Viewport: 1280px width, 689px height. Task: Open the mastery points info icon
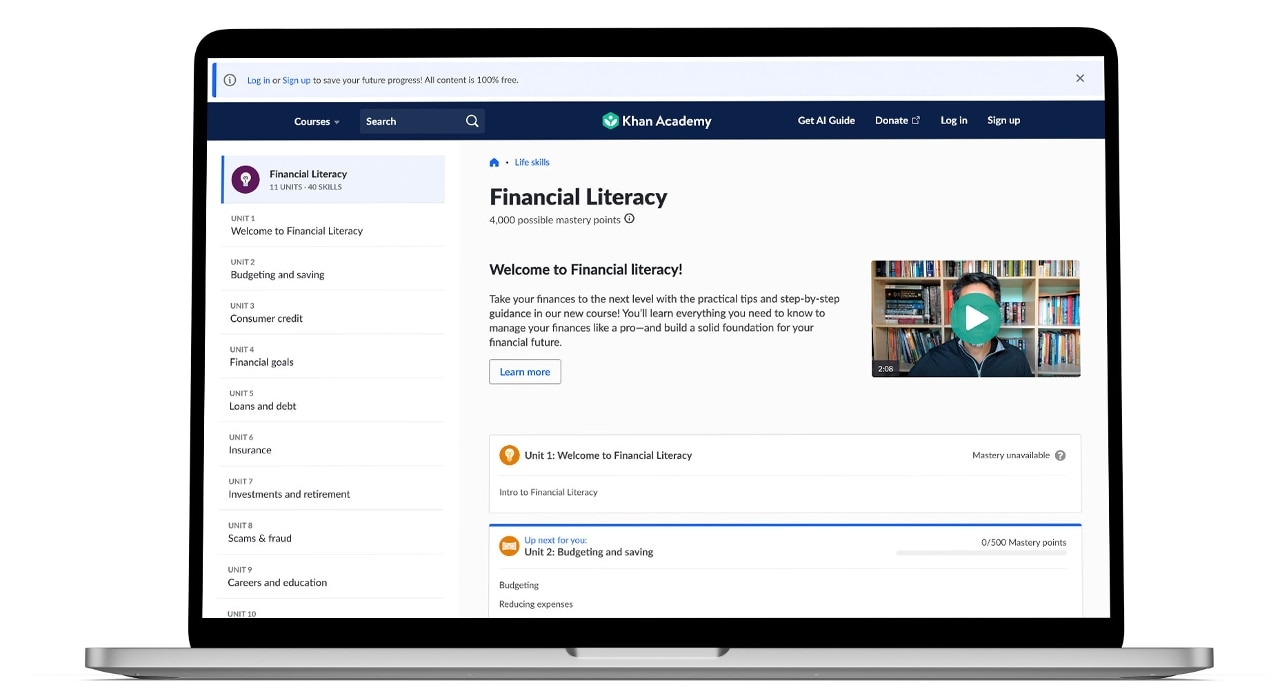pyautogui.click(x=628, y=218)
